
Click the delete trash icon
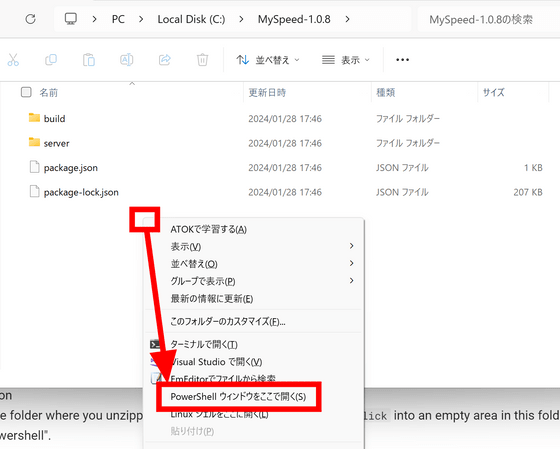(202, 60)
